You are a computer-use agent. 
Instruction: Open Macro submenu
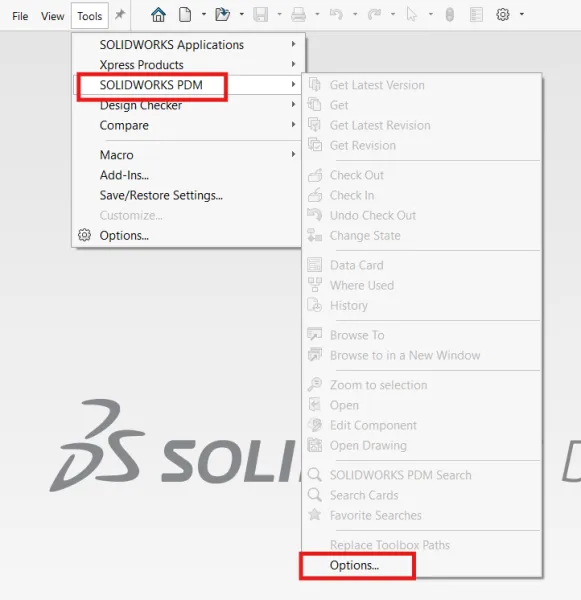[x=188, y=155]
